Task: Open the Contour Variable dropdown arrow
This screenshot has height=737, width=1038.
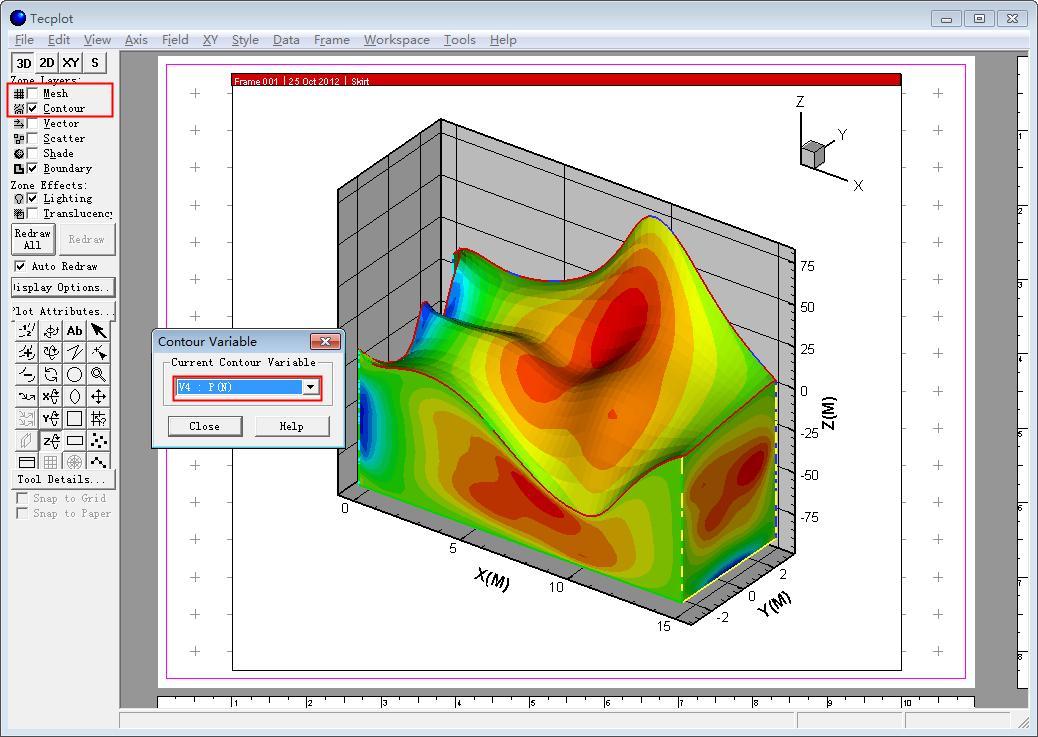Action: 310,387
